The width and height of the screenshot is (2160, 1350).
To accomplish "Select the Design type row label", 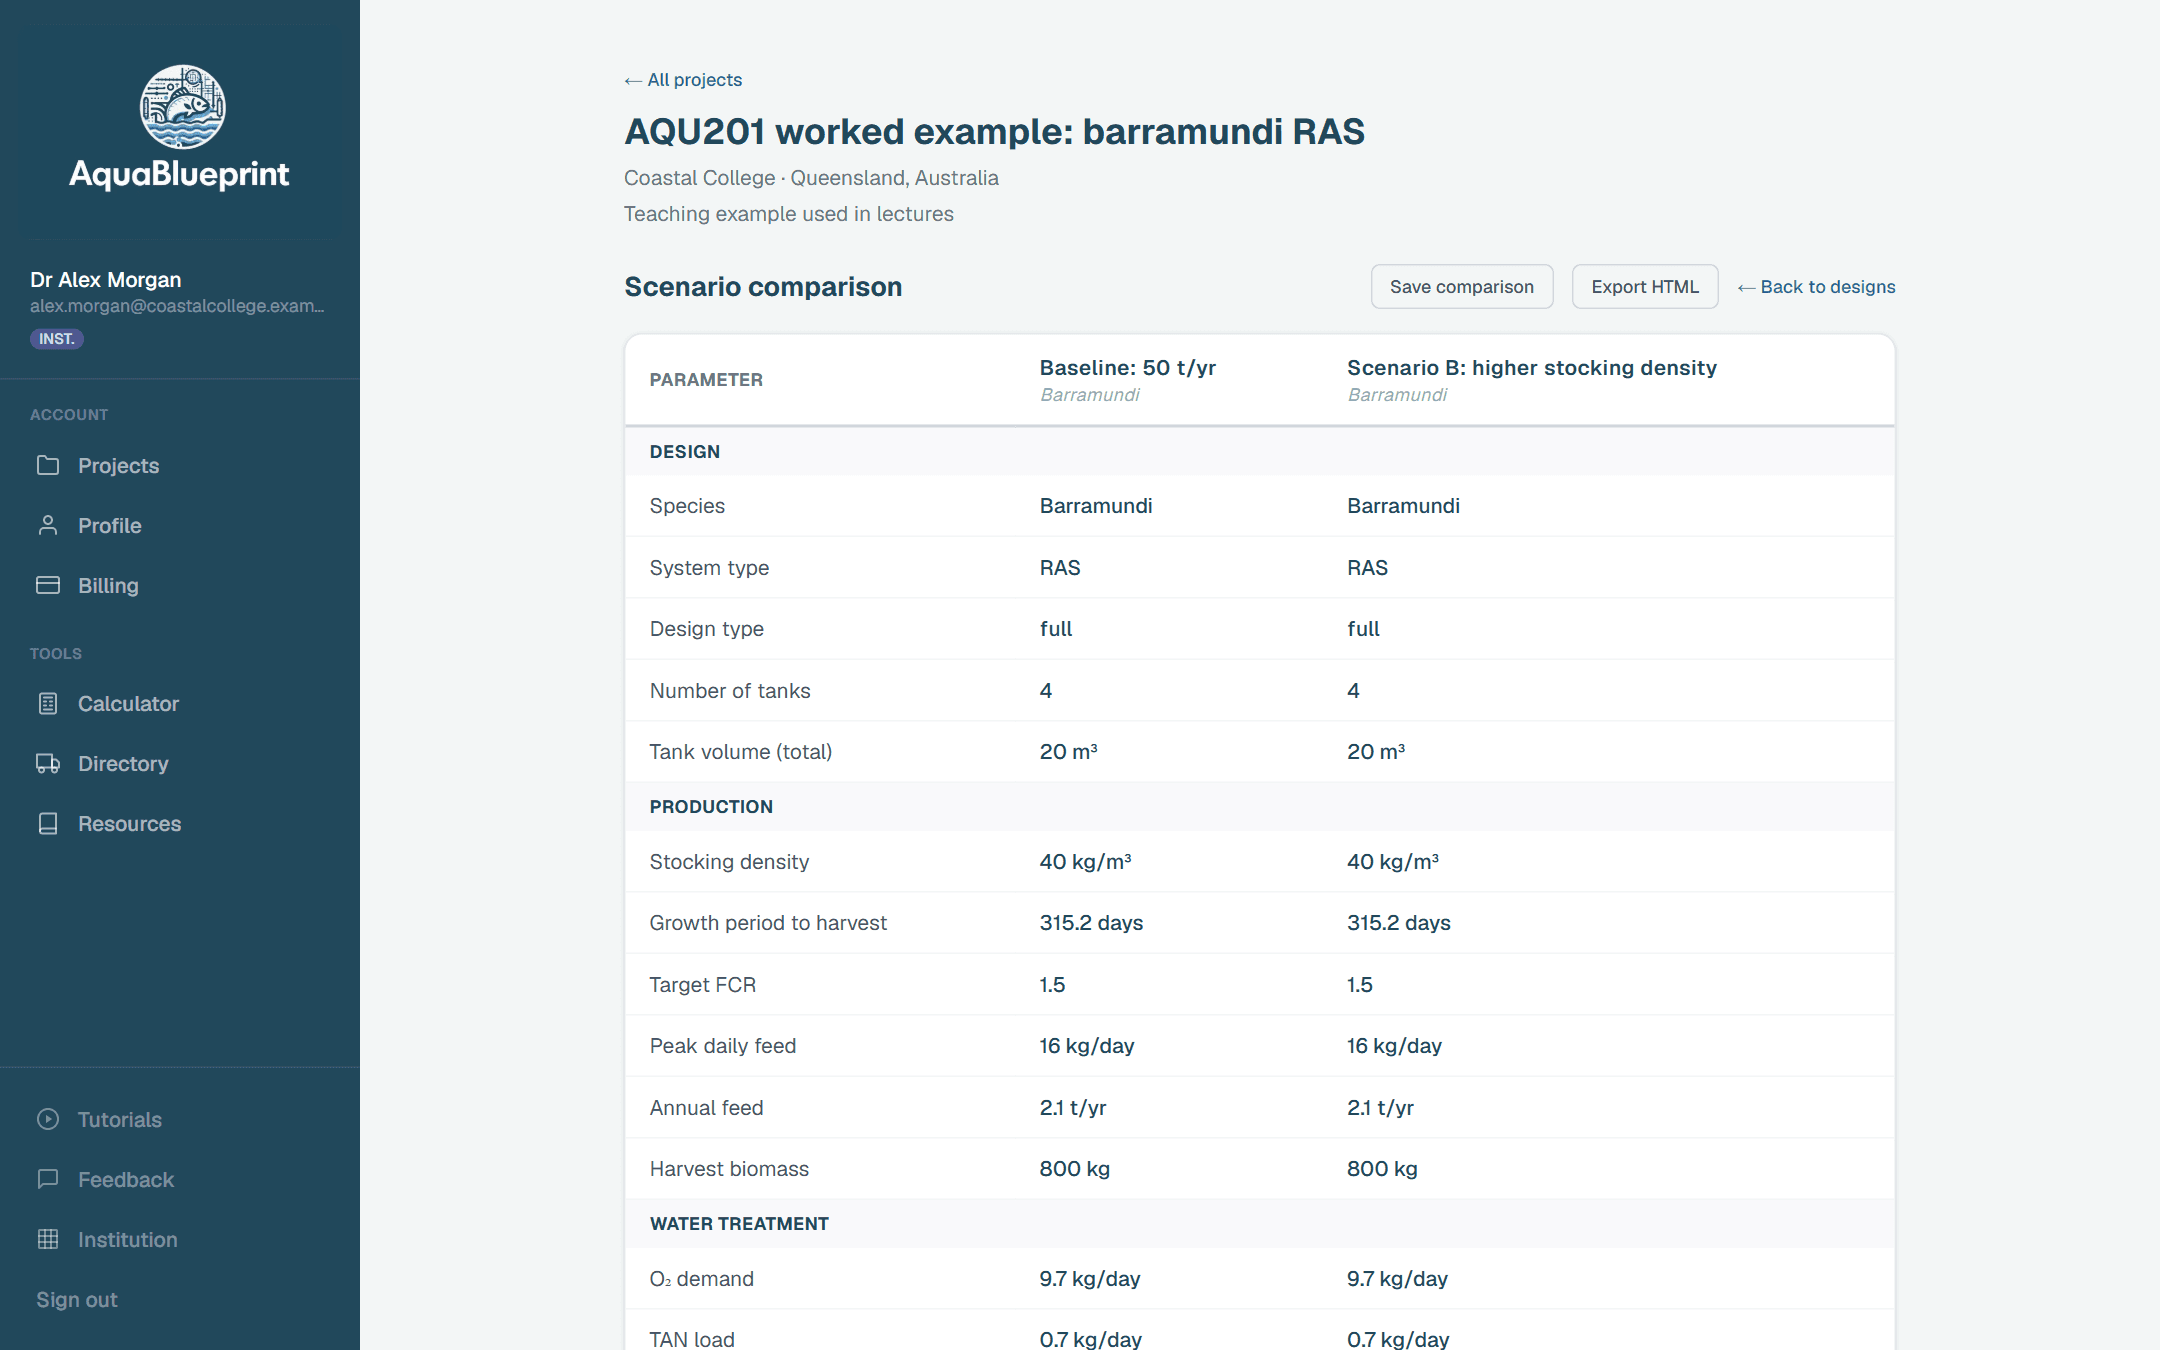I will pos(707,629).
